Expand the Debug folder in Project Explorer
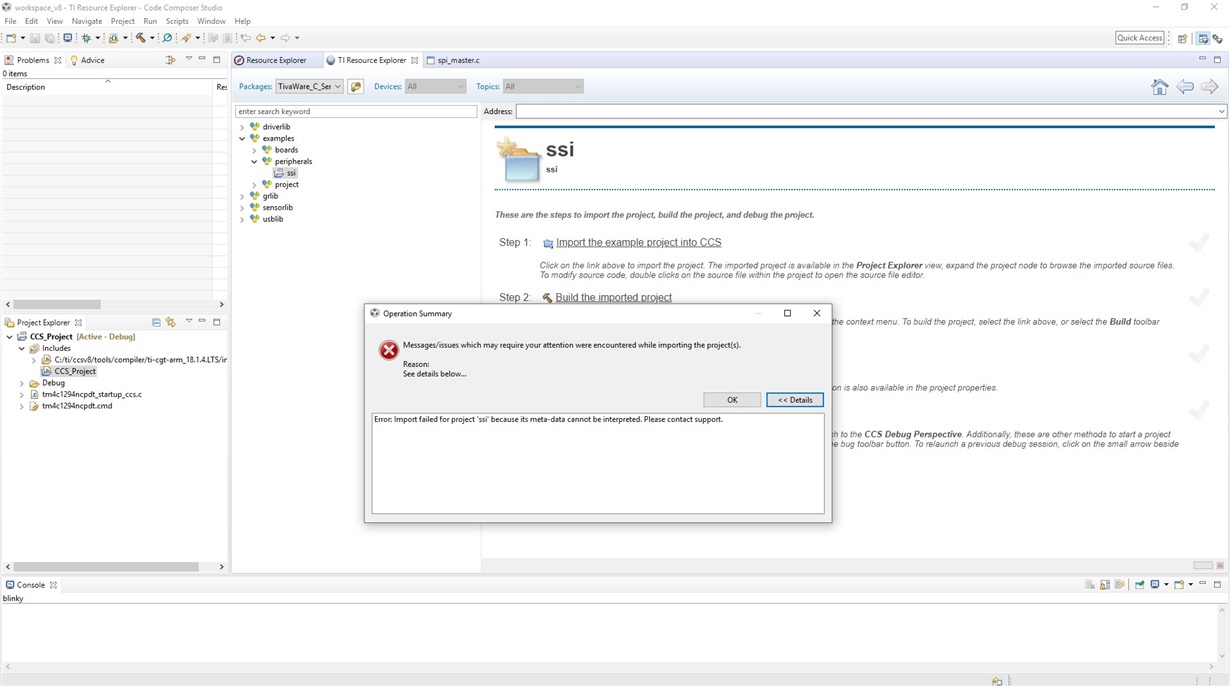Screen dimensions: 1230x686 pos(22,383)
